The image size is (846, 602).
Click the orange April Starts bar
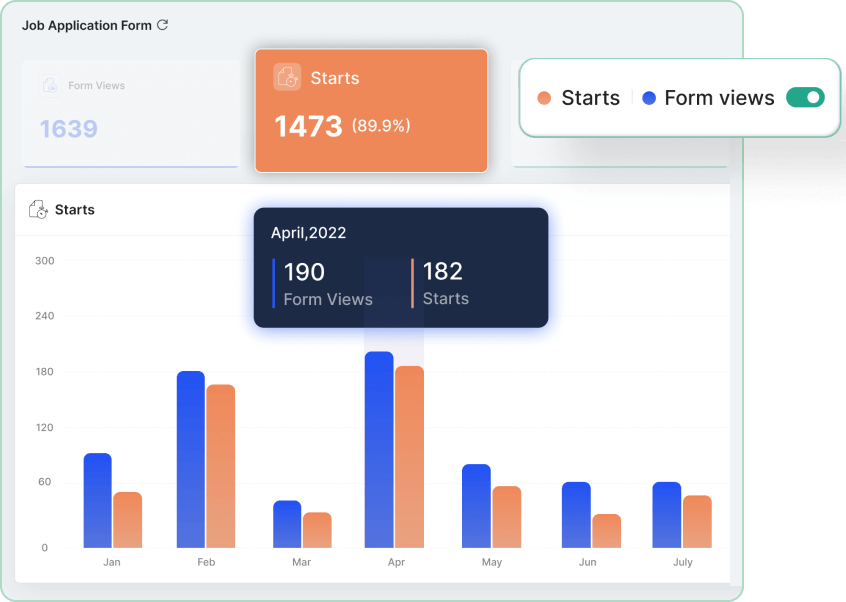[409, 457]
